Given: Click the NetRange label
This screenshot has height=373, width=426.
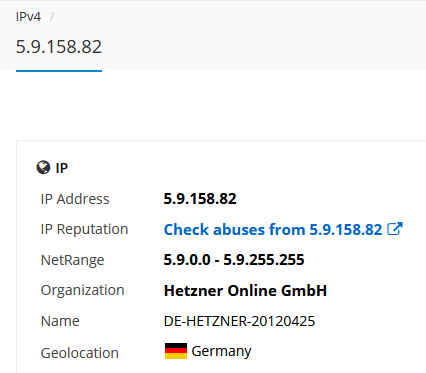Looking at the screenshot, I should click(72, 260).
